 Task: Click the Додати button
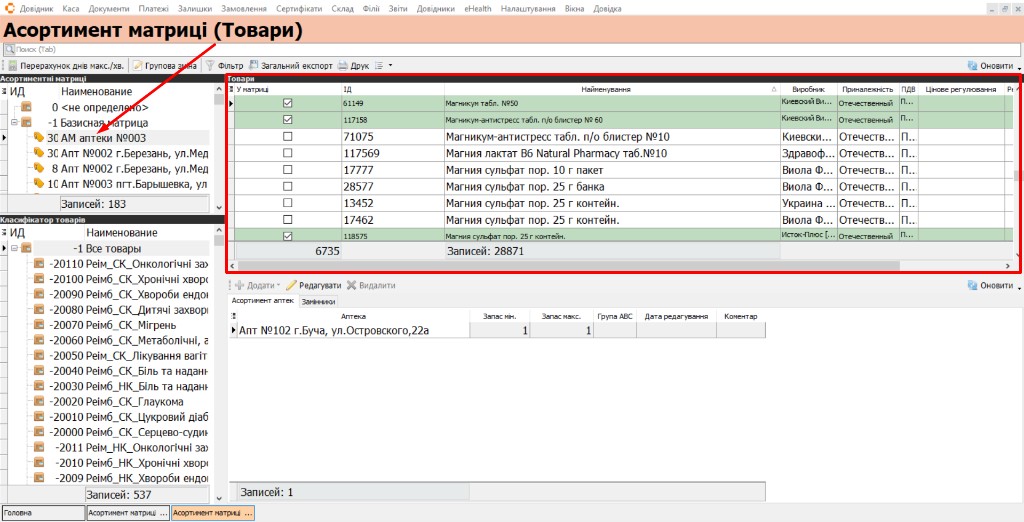[257, 285]
